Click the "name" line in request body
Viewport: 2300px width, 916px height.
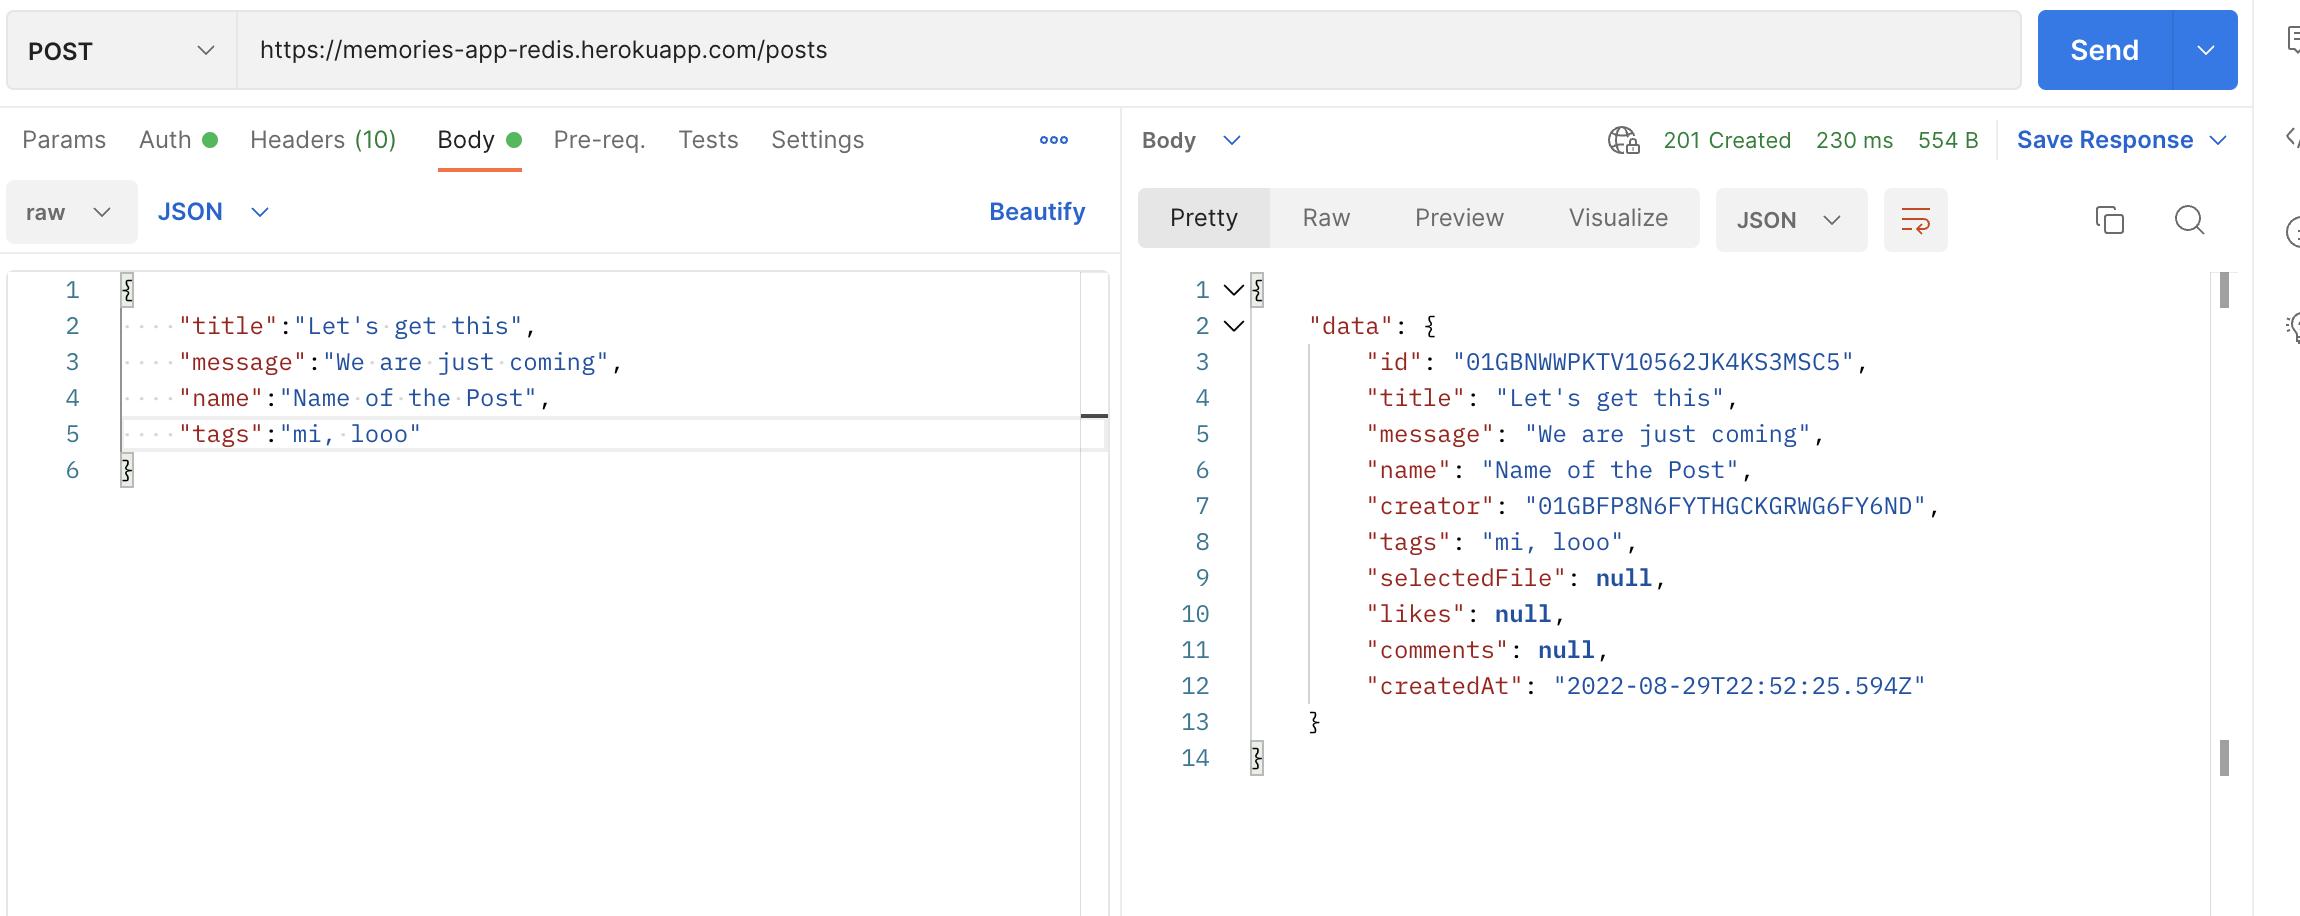tap(364, 398)
